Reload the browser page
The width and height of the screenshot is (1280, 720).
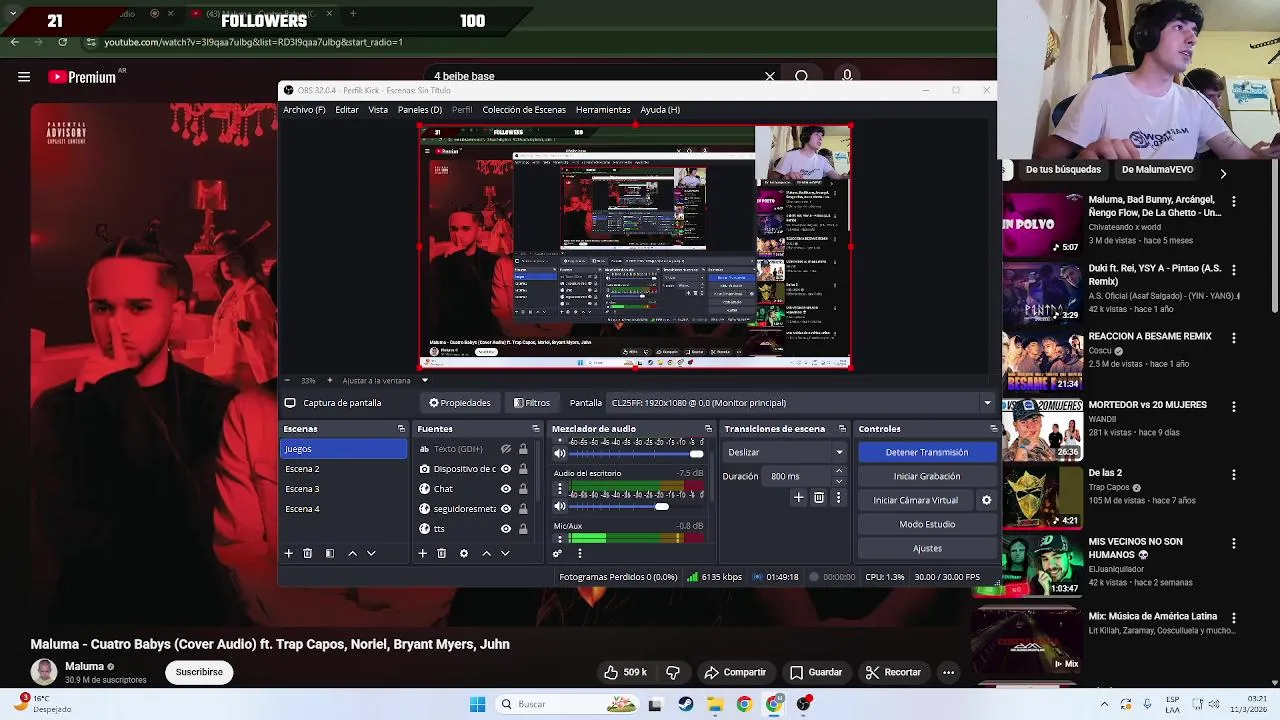(62, 42)
